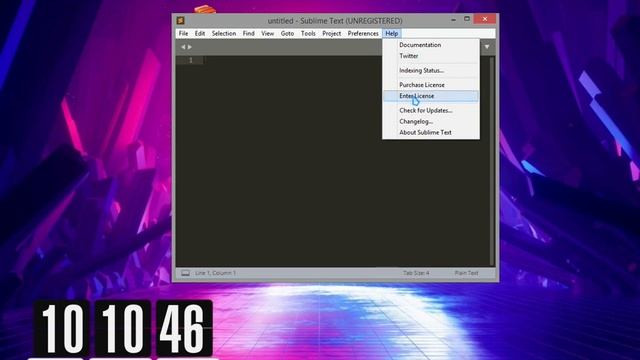Open the tab list dropdown arrow

coord(487,47)
